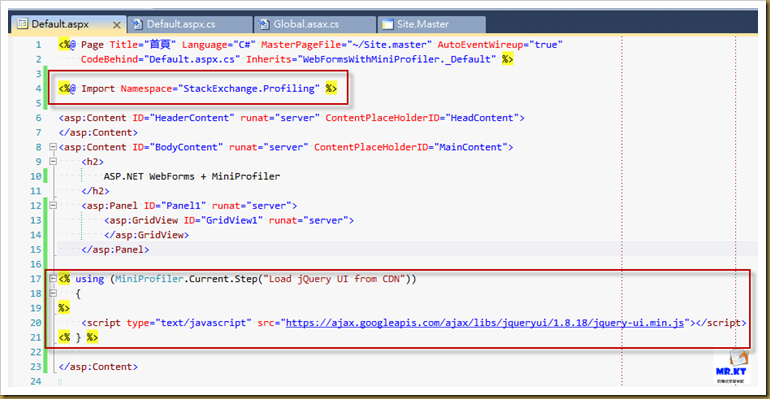The width and height of the screenshot is (770, 399).
Task: Click line number 1 in the gutter
Action: [38, 45]
